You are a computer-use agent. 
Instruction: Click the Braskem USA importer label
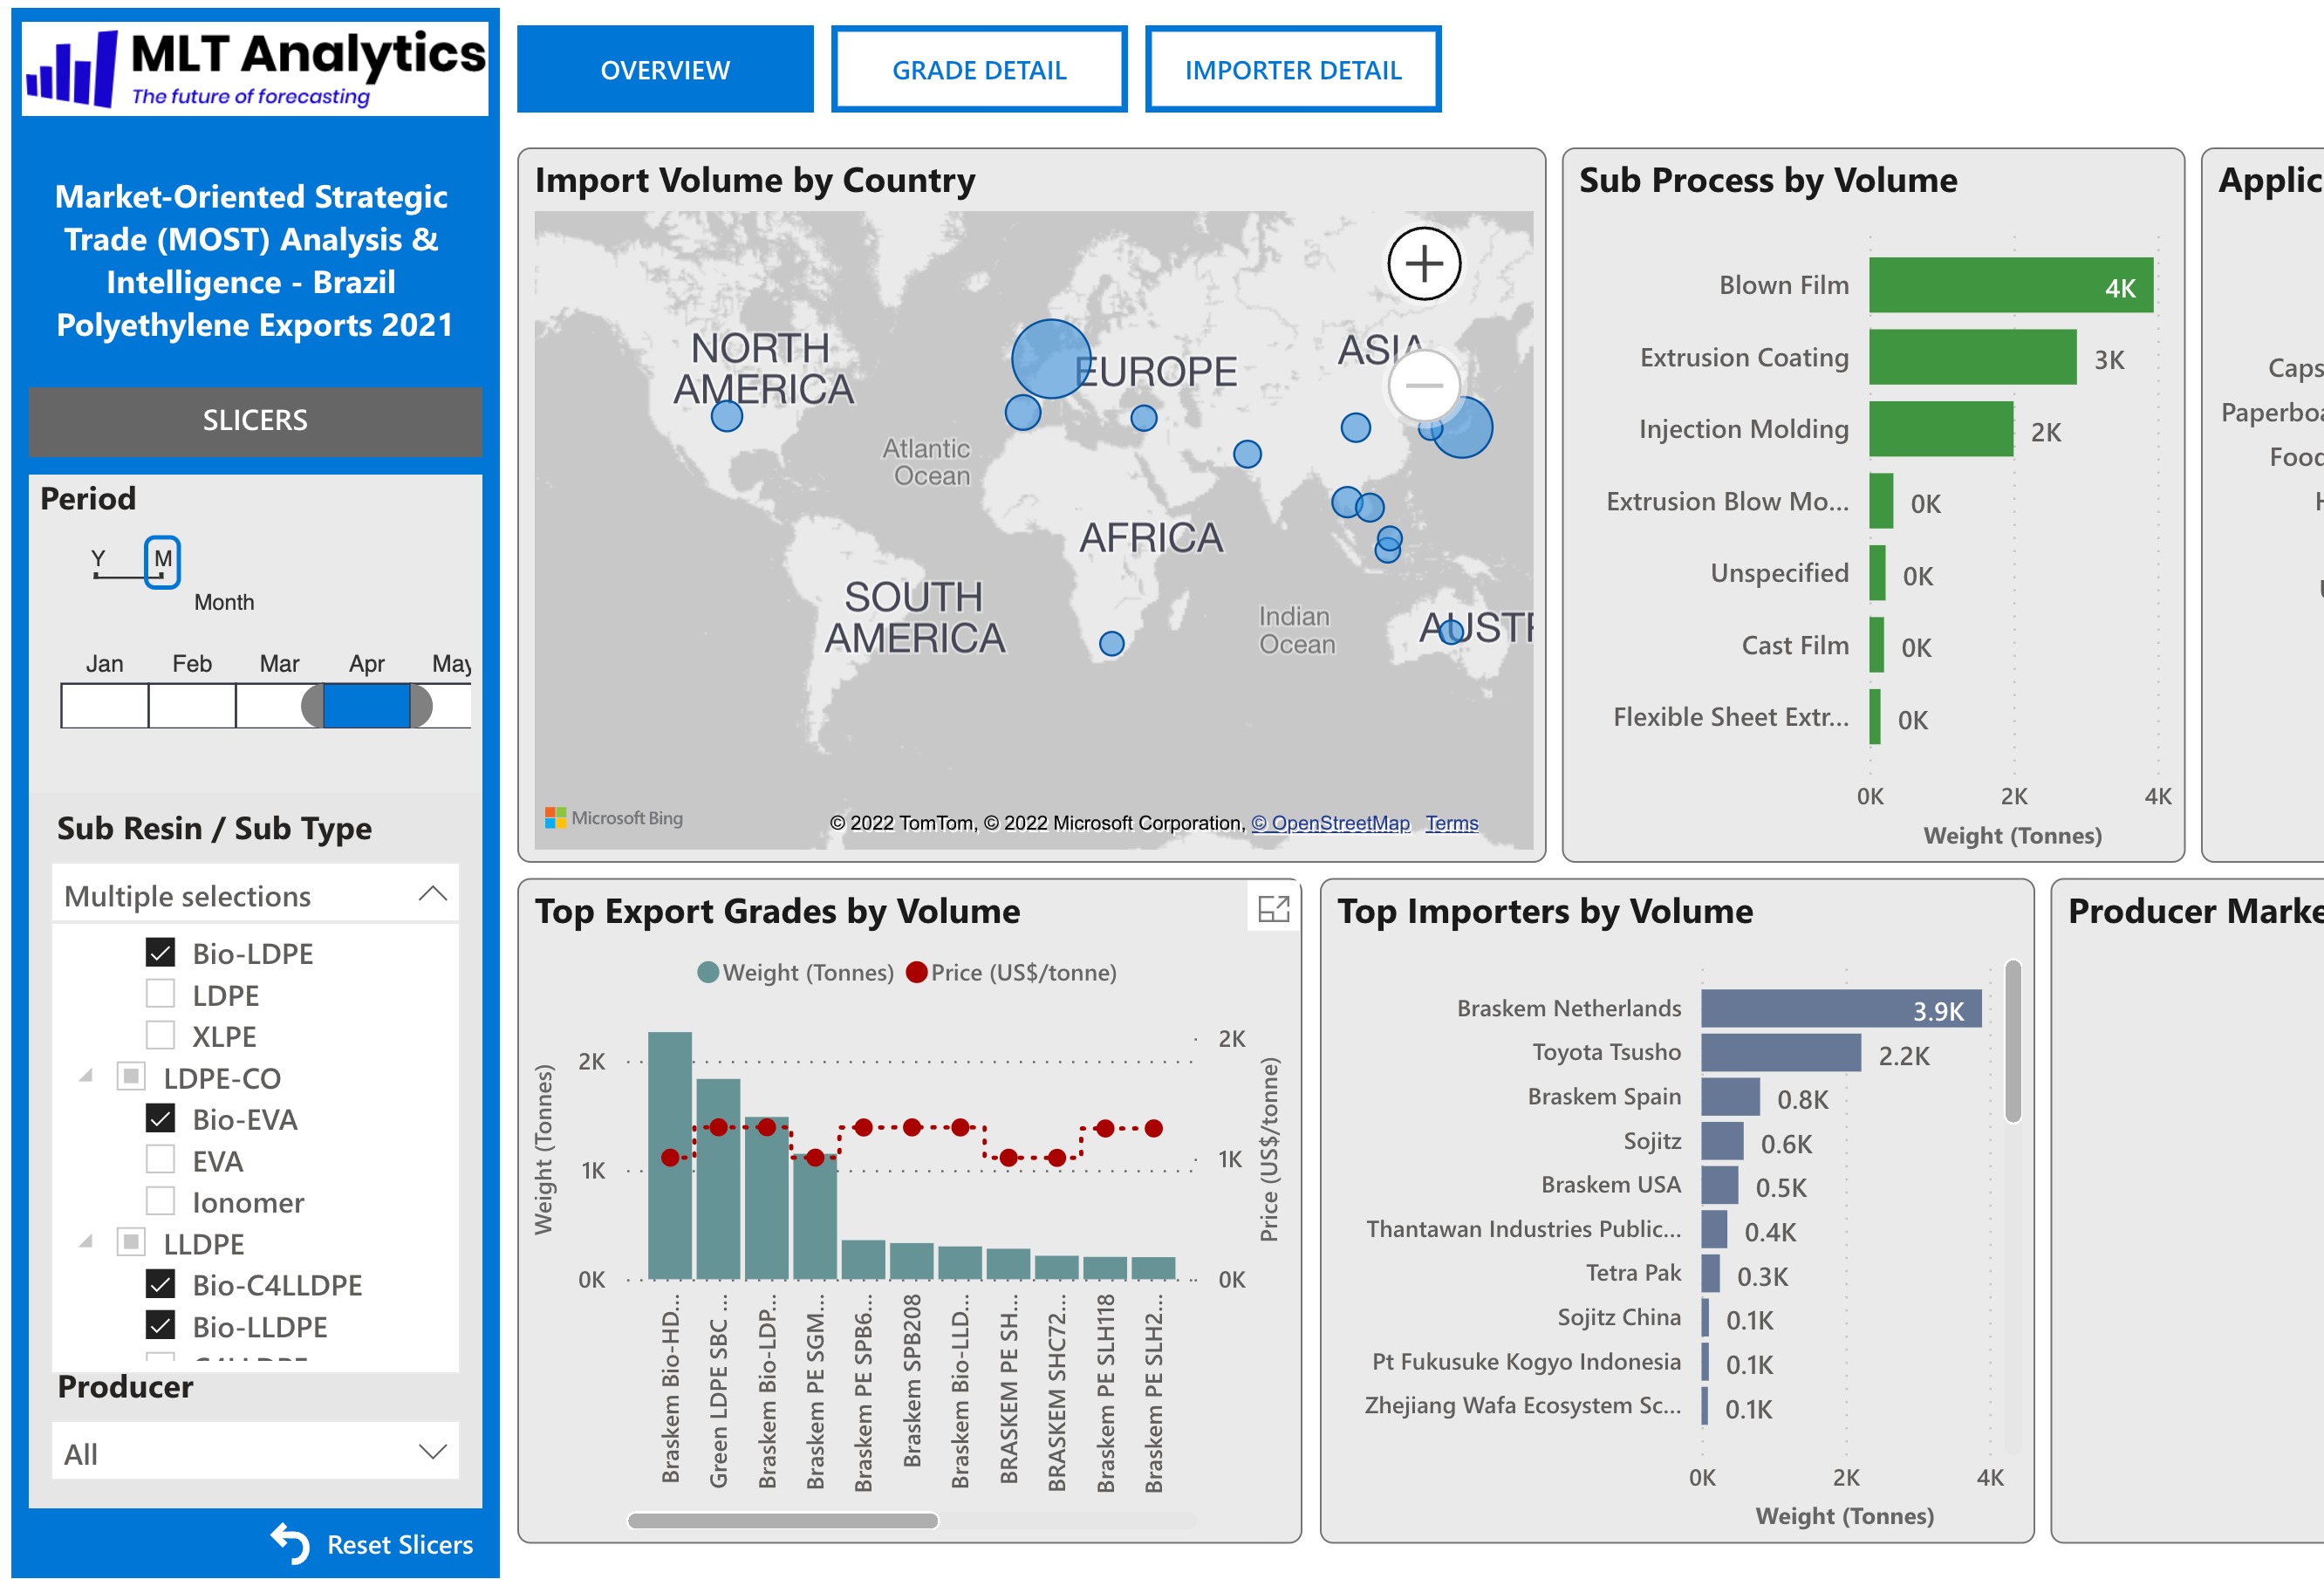[1610, 1185]
